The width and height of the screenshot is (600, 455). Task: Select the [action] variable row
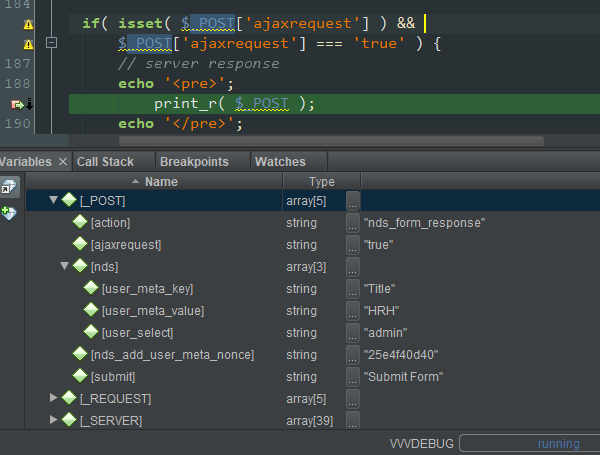coord(313,223)
